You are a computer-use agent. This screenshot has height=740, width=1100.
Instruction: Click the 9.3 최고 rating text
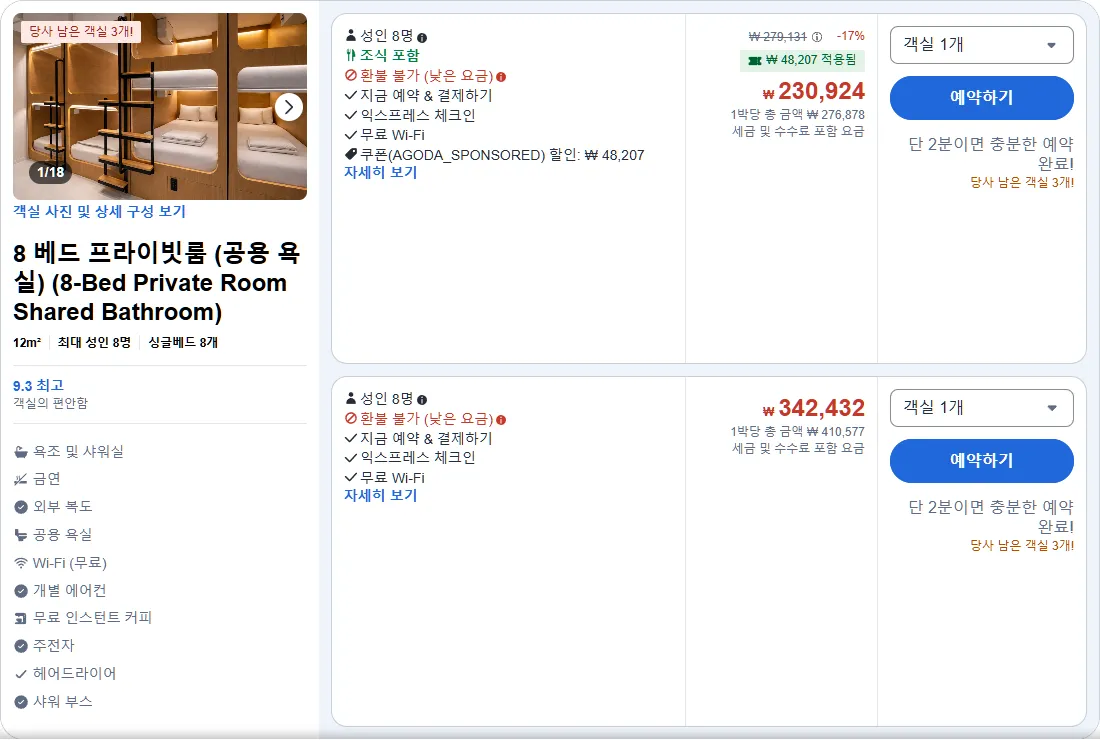pyautogui.click(x=39, y=385)
